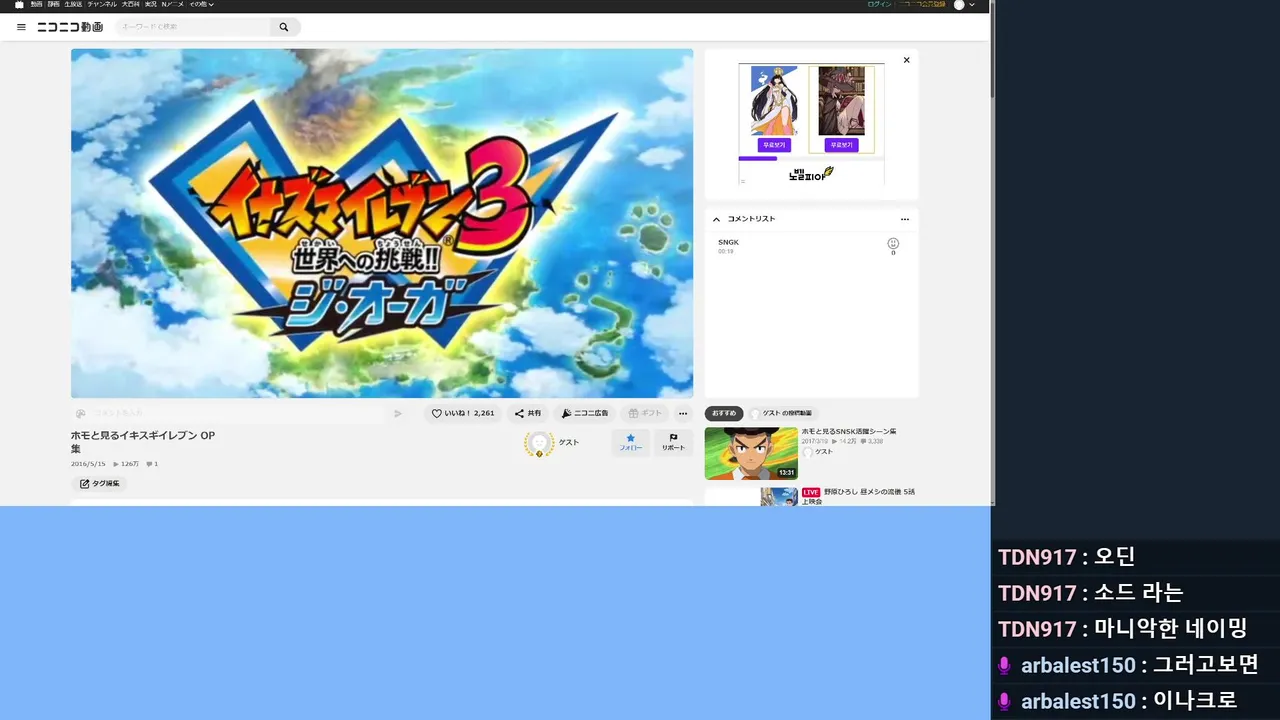Click the 共有 share button

528,413
